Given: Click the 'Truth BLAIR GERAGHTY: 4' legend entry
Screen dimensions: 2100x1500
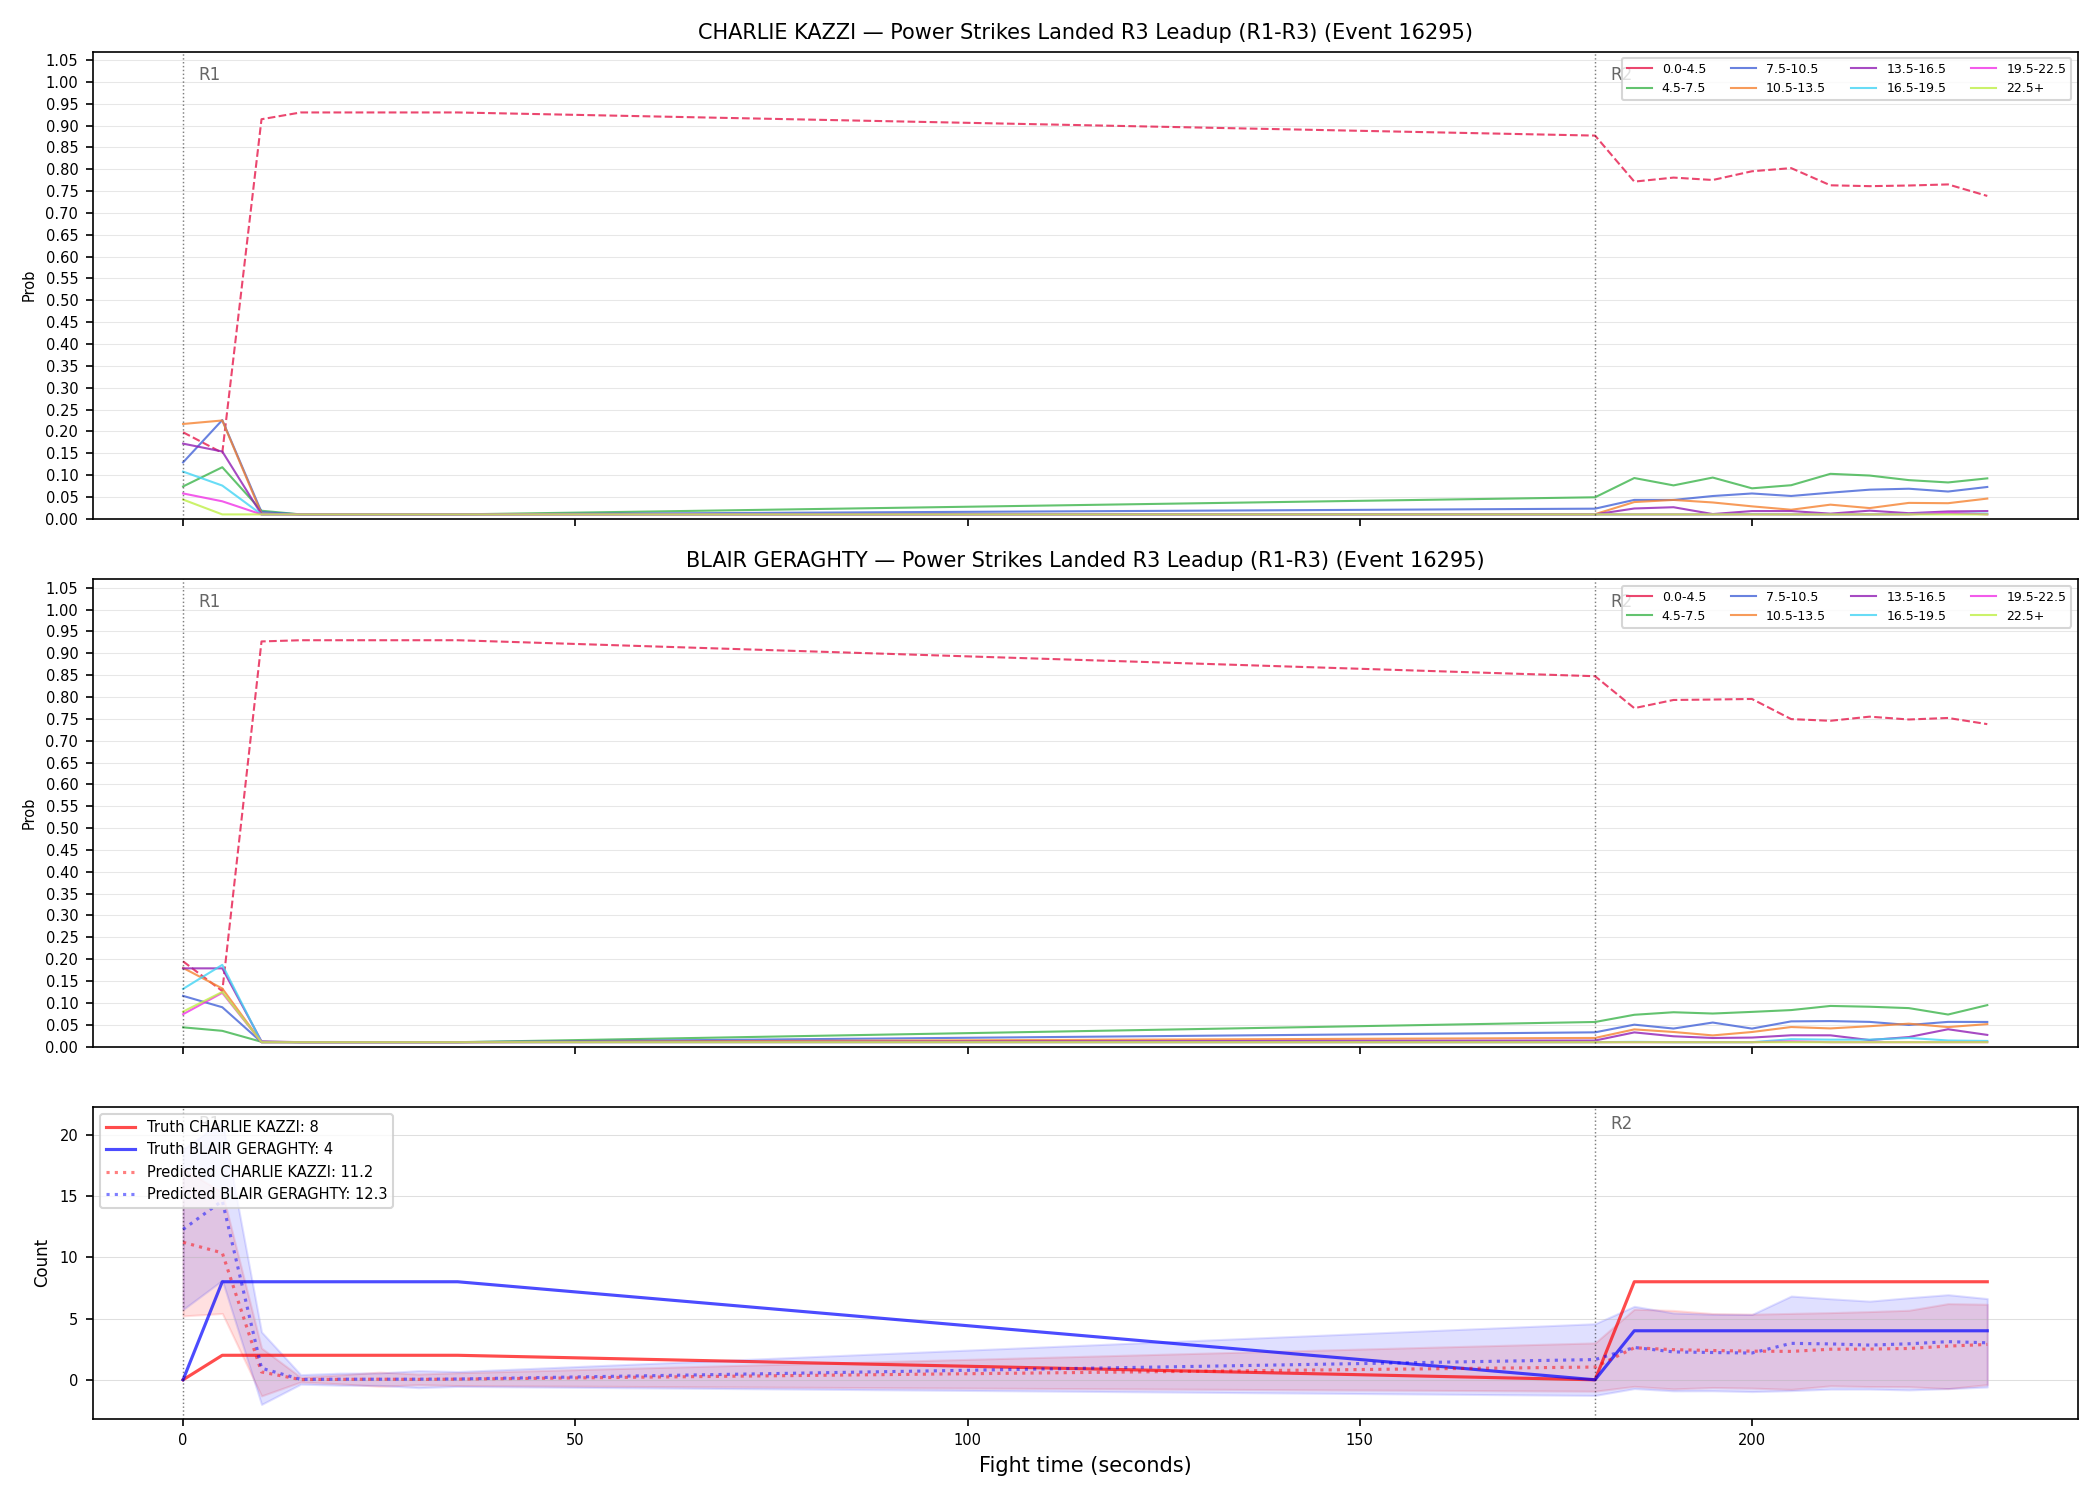Looking at the screenshot, I should coord(219,1149).
